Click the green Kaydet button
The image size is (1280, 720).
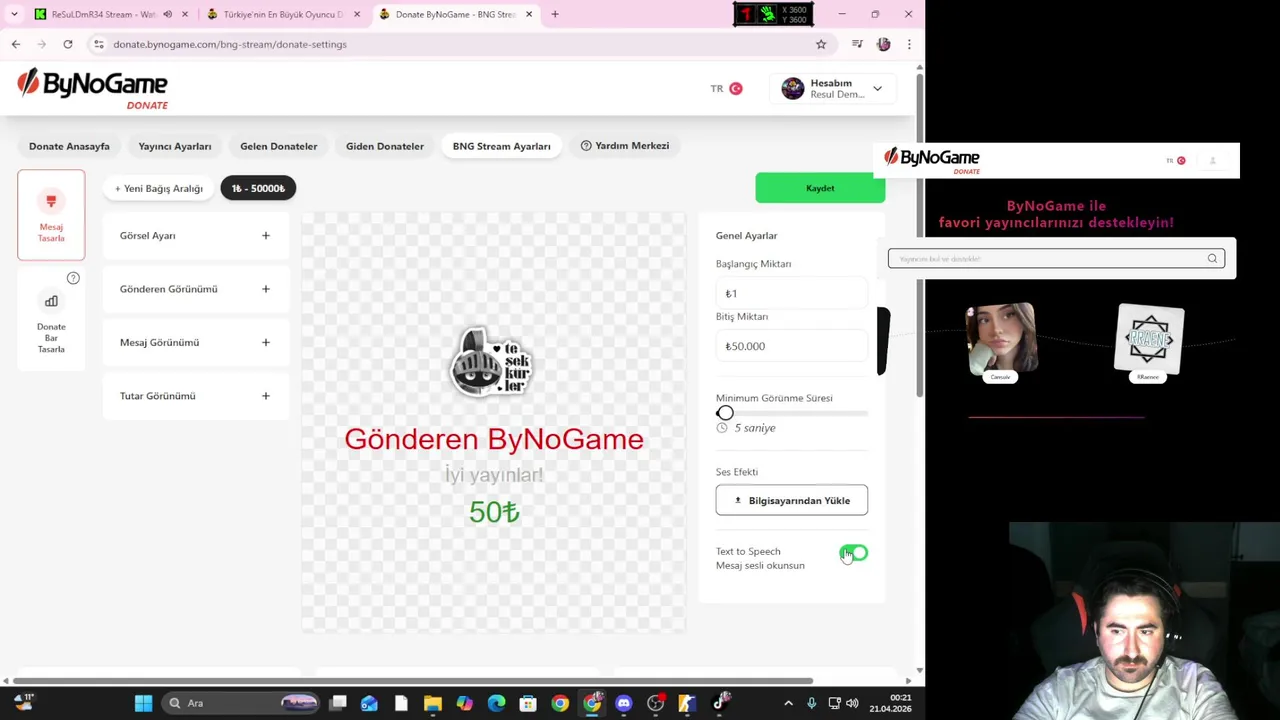tap(820, 188)
